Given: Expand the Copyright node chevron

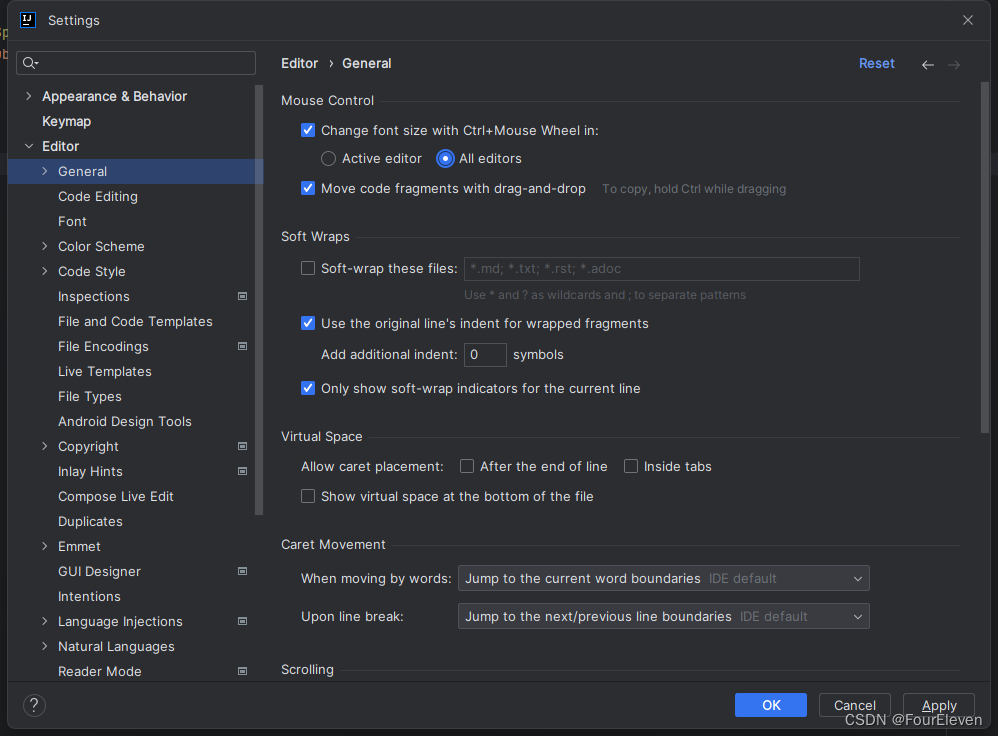Looking at the screenshot, I should (45, 446).
